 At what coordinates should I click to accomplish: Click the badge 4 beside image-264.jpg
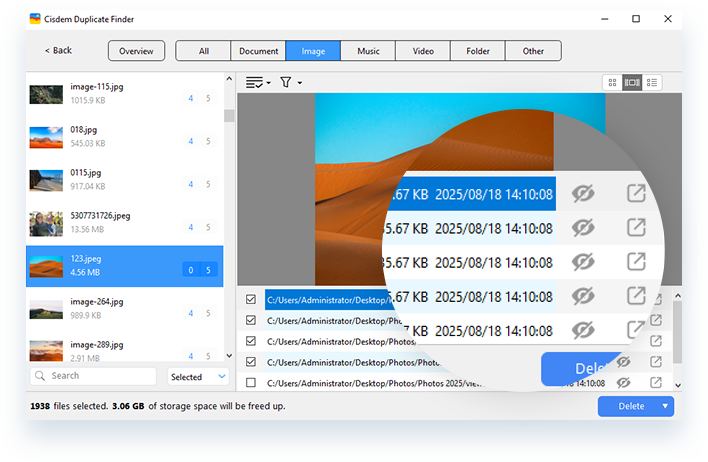(191, 313)
